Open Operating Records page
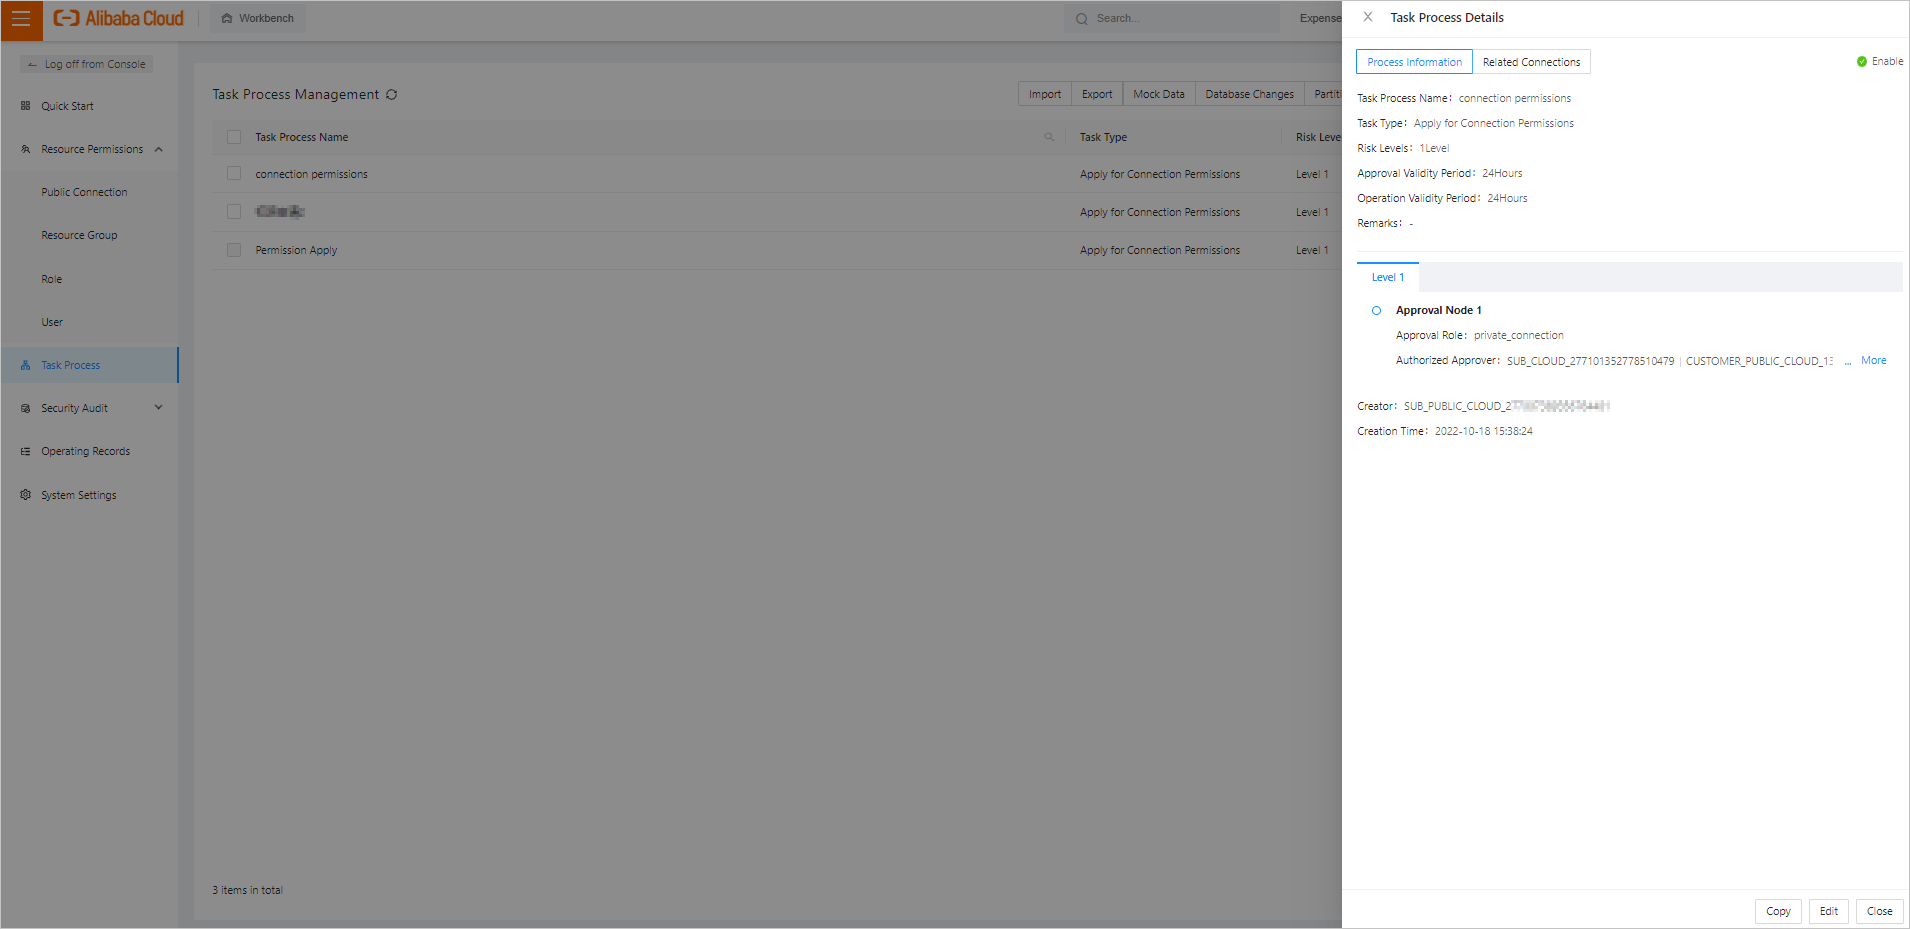The image size is (1910, 929). [x=85, y=451]
